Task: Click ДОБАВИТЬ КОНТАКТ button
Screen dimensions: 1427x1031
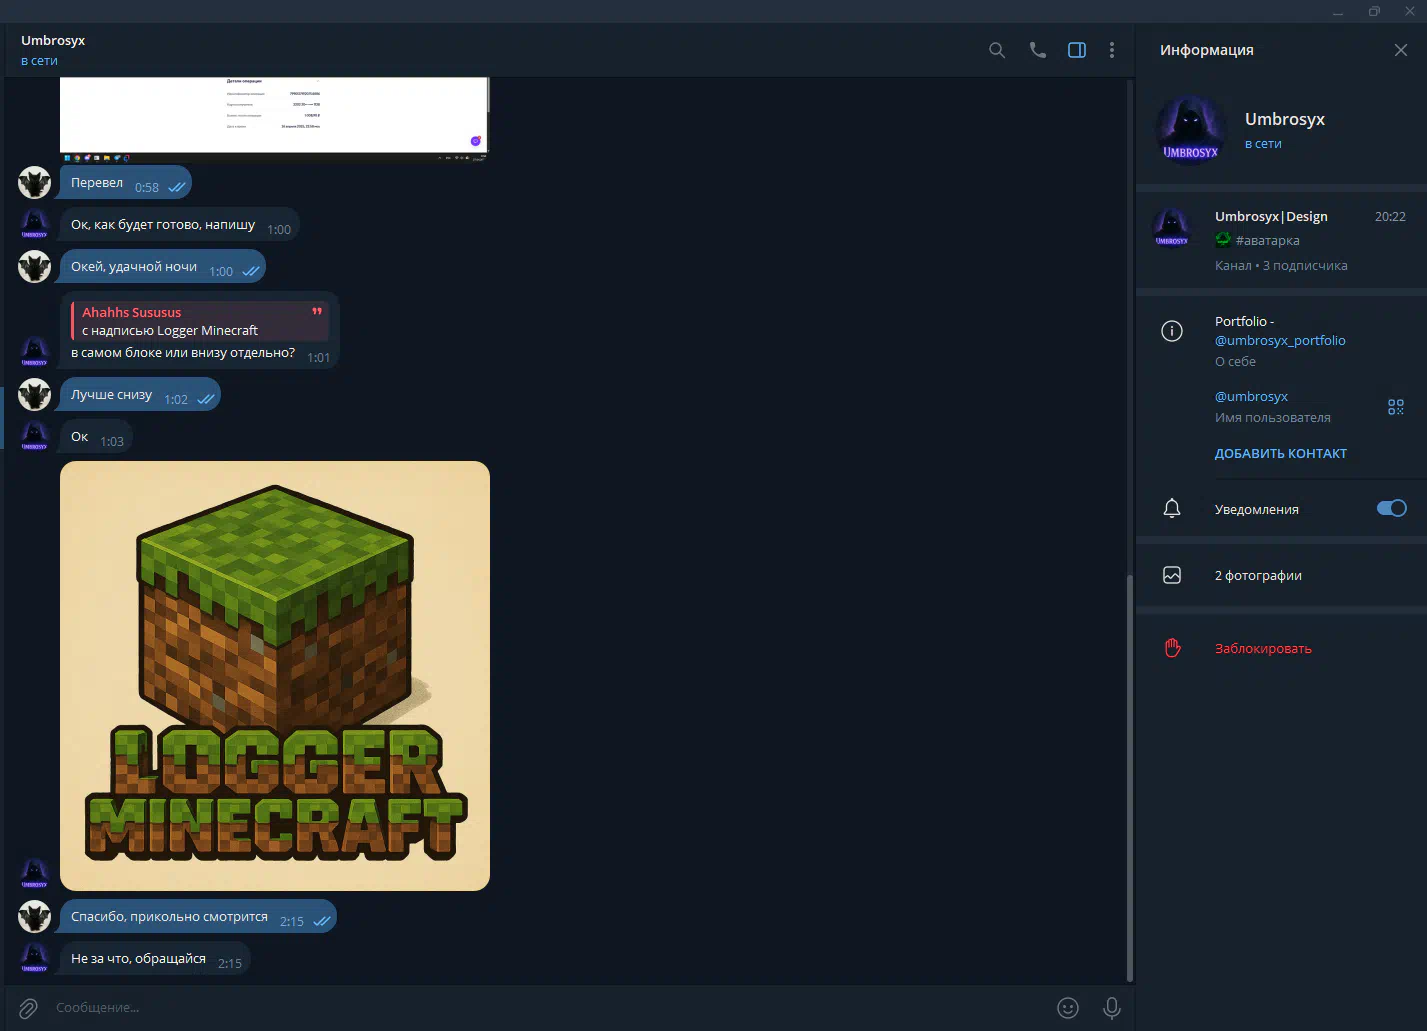Action: tap(1281, 453)
